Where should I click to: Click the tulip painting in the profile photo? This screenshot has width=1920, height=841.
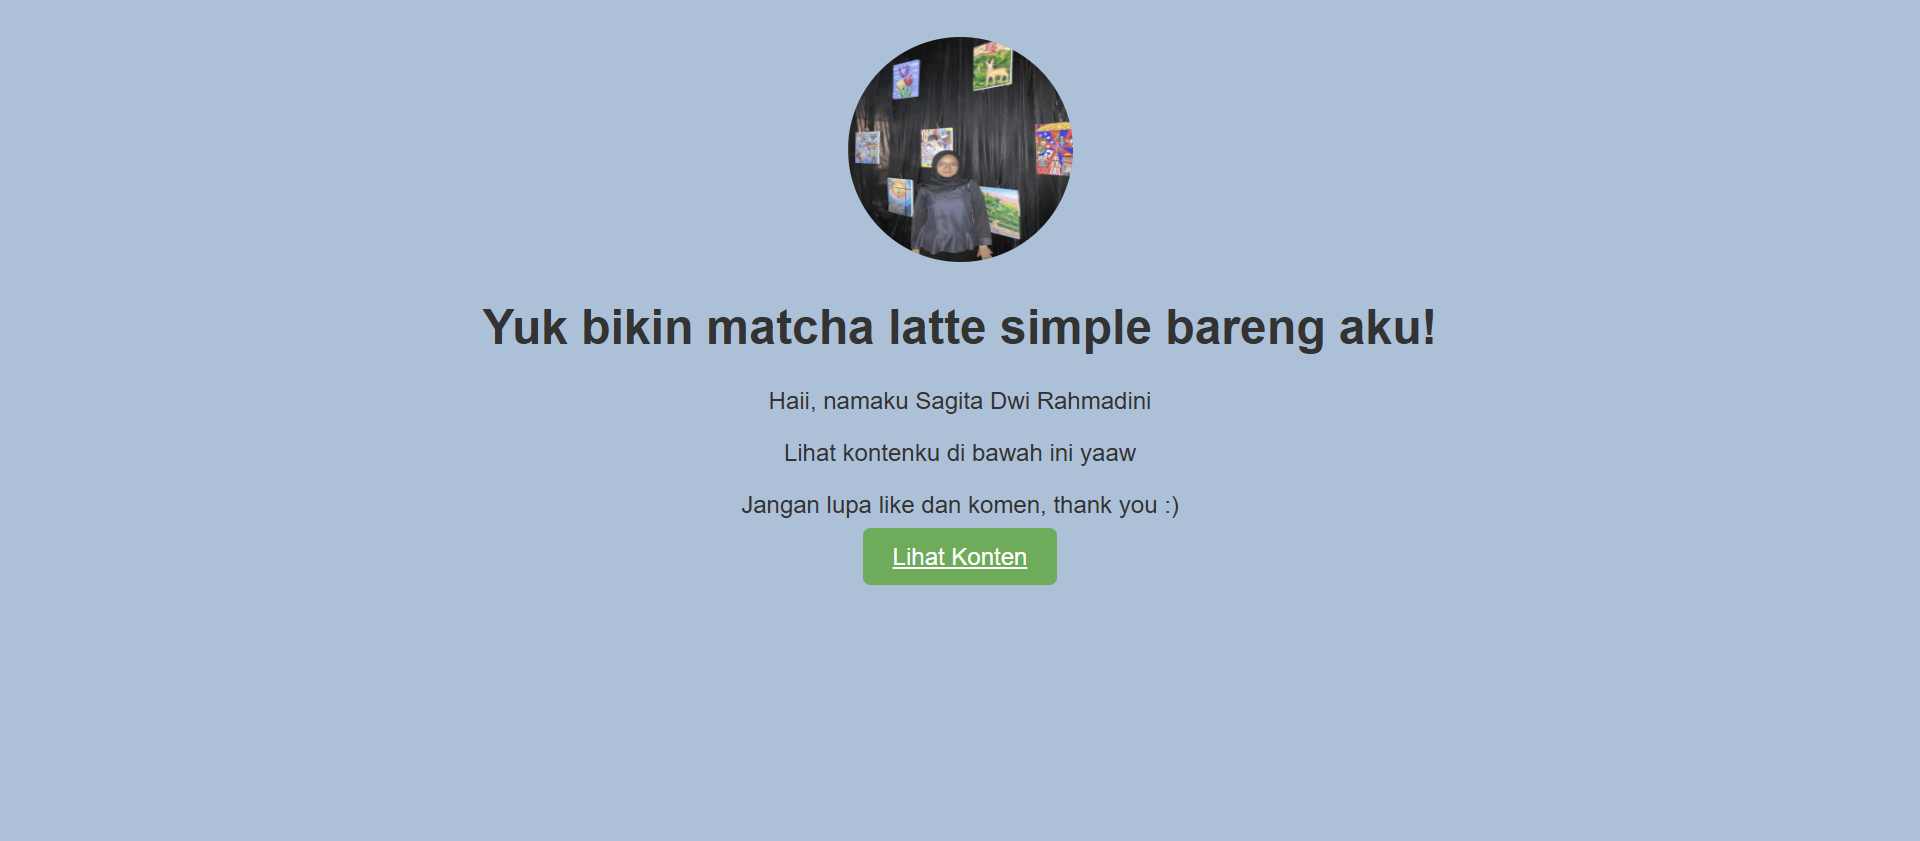[x=906, y=80]
